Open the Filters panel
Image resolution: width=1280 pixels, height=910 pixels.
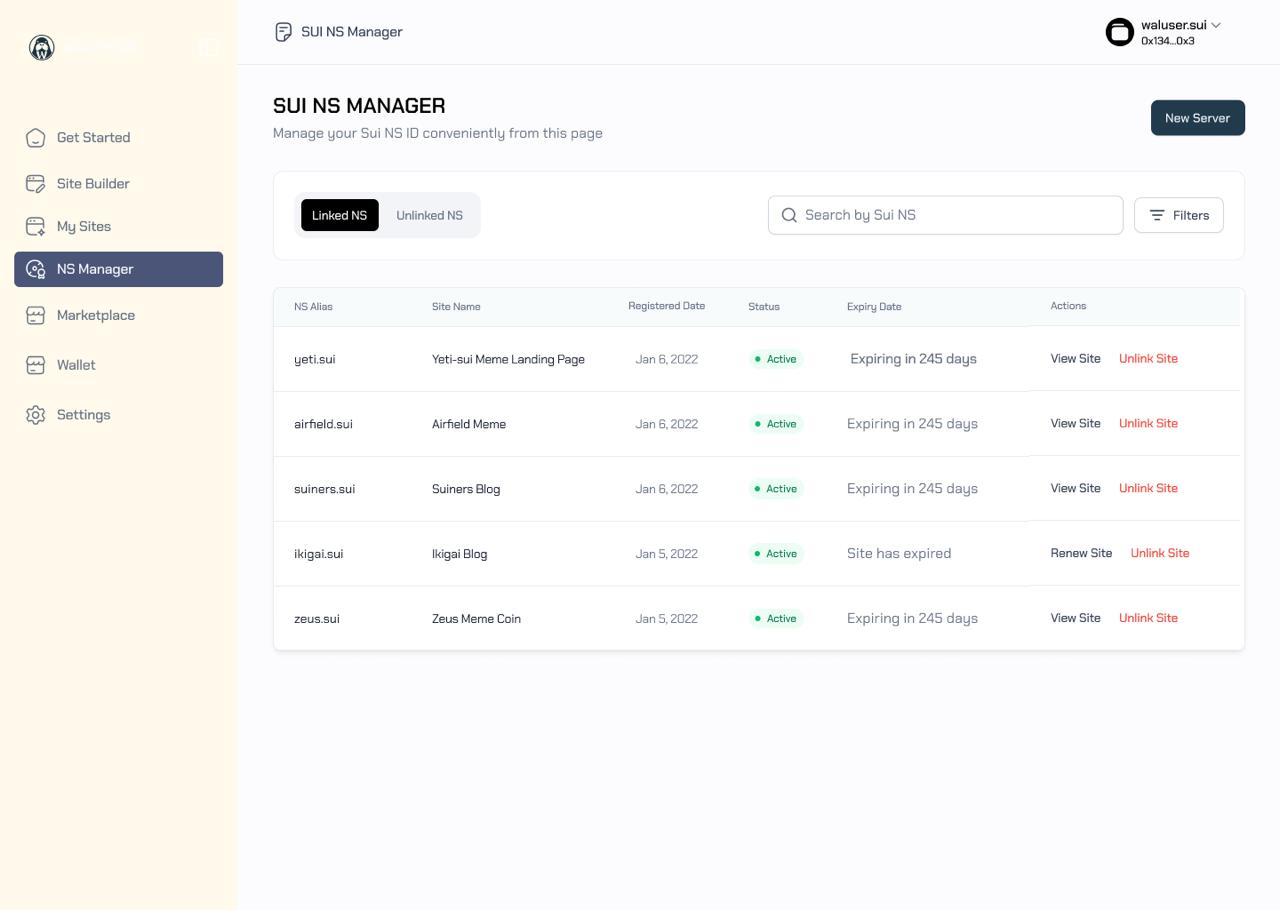1178,215
